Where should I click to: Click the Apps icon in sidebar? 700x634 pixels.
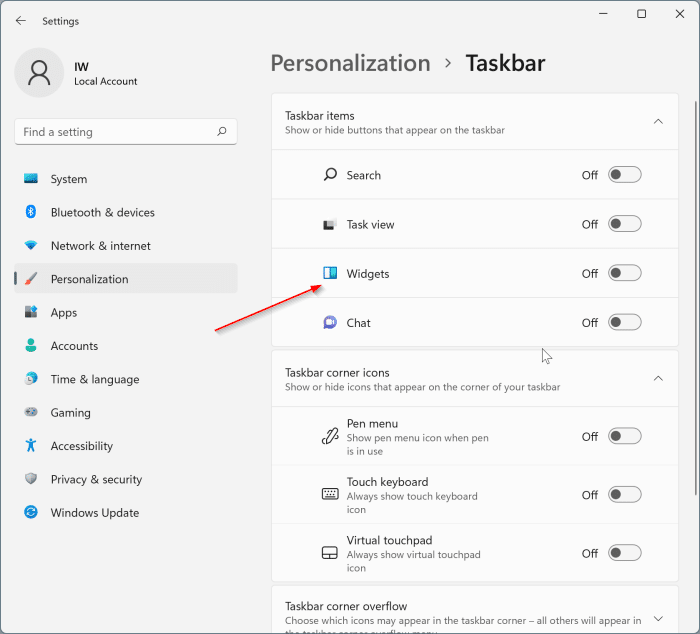[31, 312]
